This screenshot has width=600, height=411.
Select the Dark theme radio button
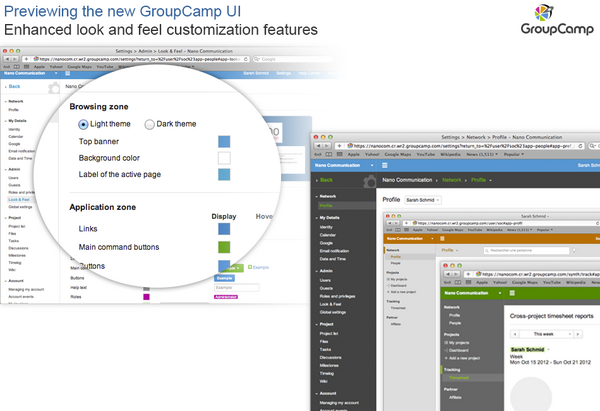149,124
